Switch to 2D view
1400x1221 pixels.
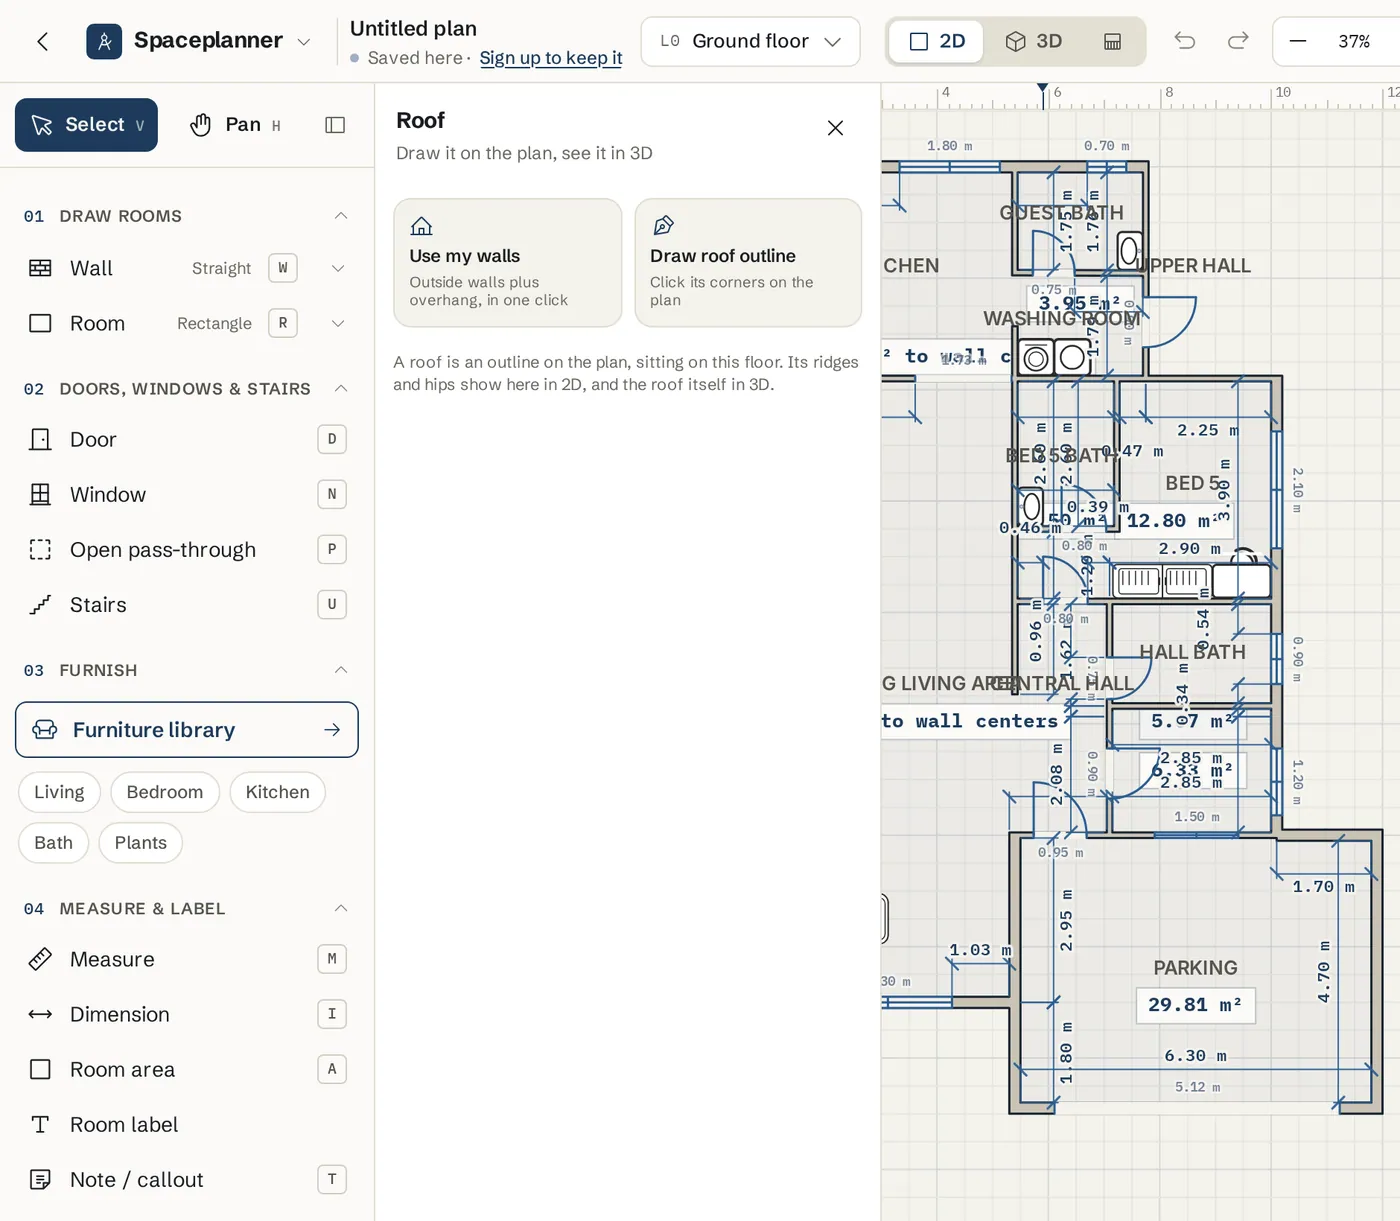(x=937, y=41)
